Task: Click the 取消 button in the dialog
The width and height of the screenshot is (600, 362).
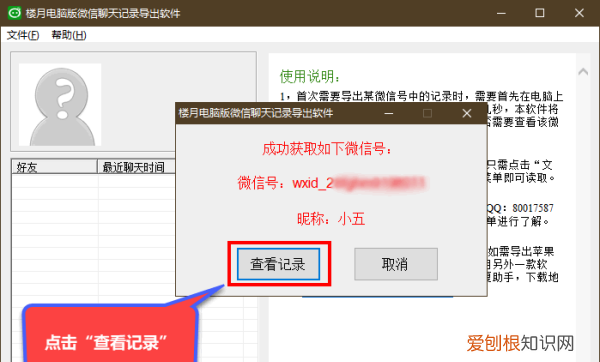Action: coord(396,264)
